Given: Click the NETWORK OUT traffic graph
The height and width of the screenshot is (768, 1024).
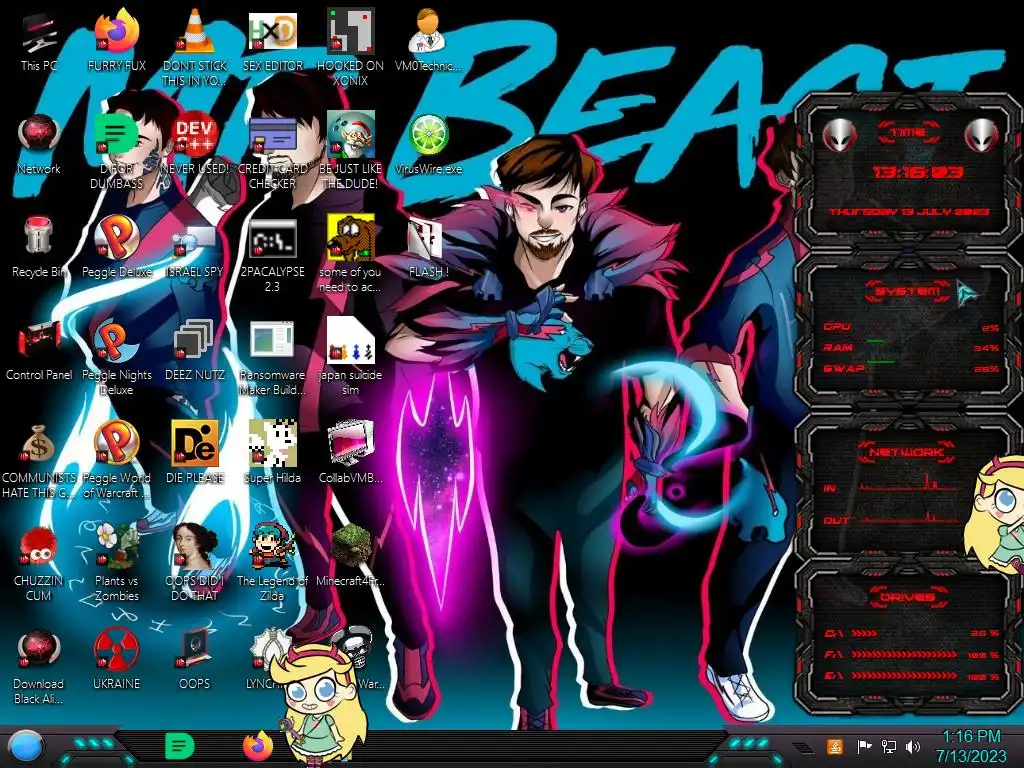Looking at the screenshot, I should coord(910,517).
